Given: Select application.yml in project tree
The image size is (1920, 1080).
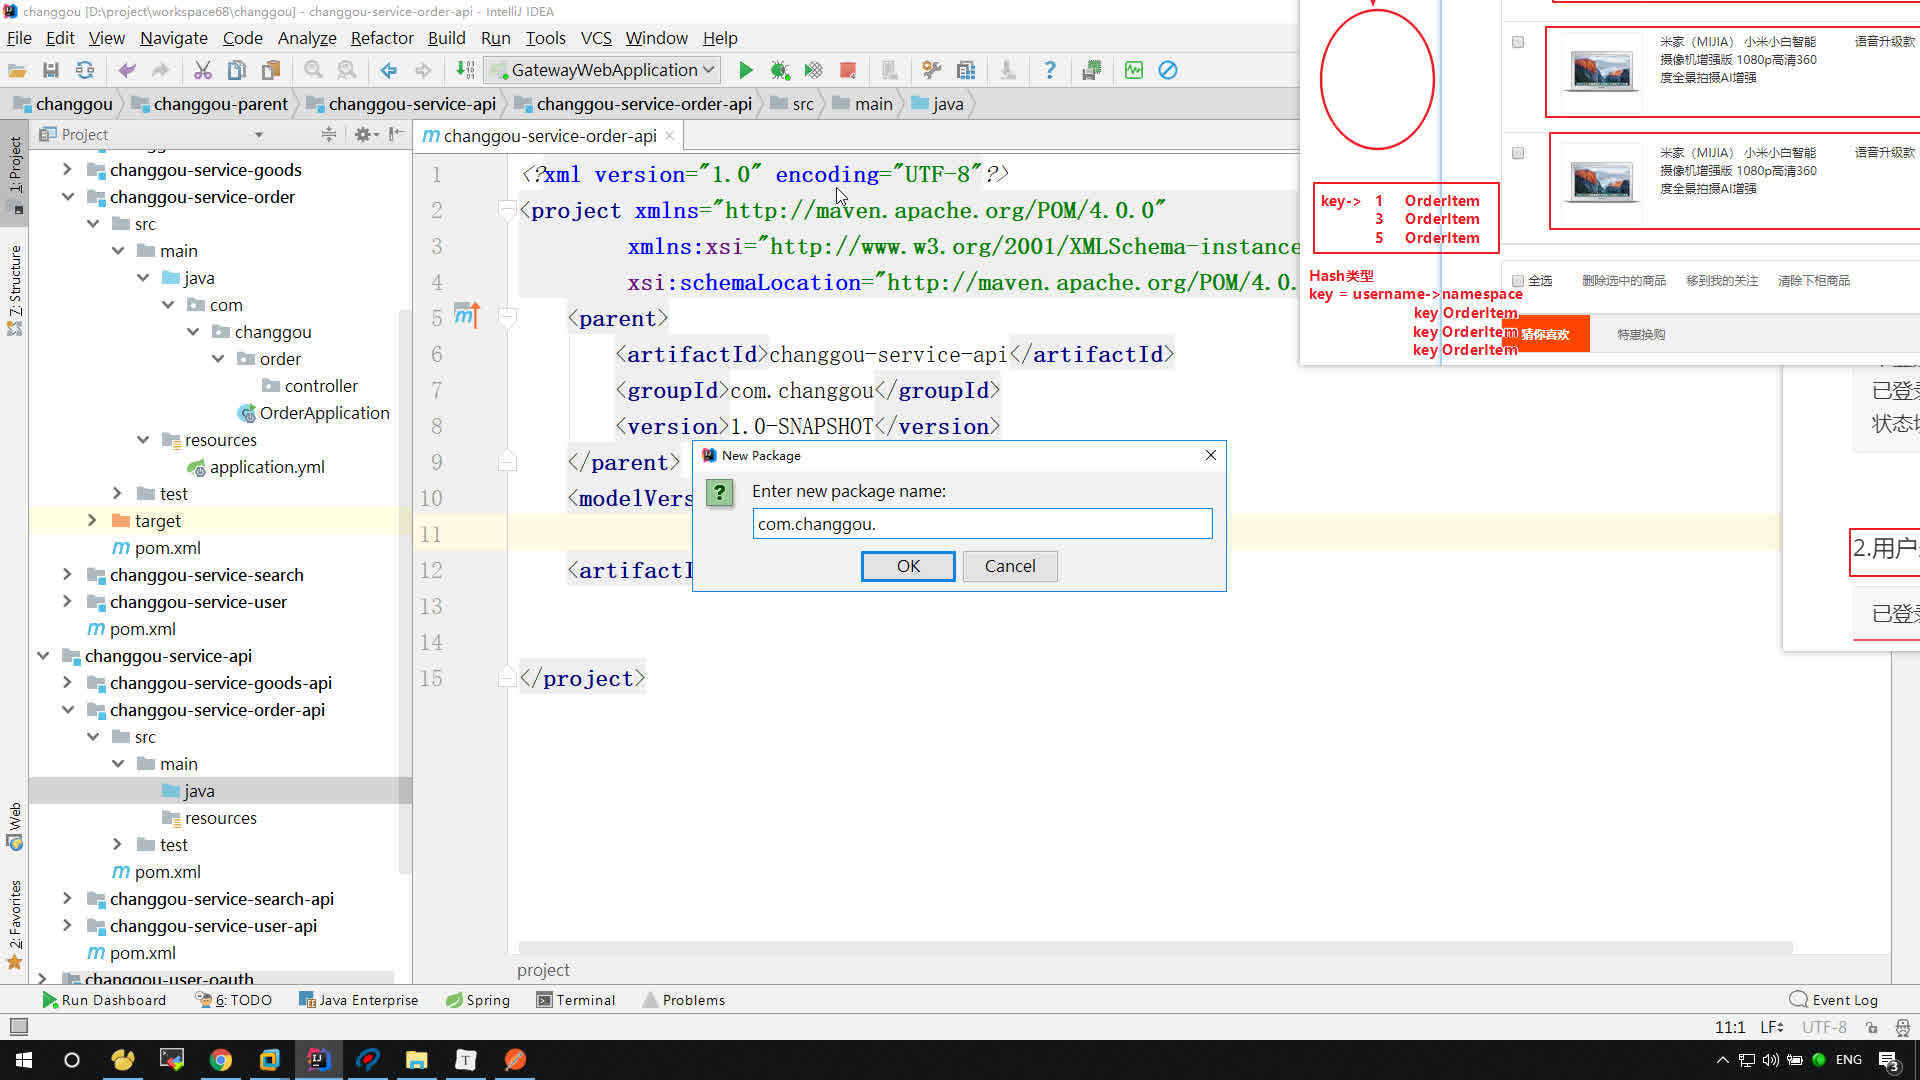Looking at the screenshot, I should tap(256, 467).
